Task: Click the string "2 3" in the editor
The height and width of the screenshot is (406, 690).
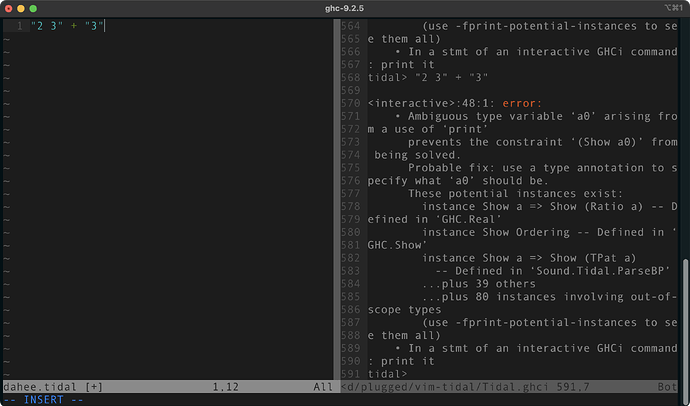Action: pyautogui.click(x=47, y=26)
